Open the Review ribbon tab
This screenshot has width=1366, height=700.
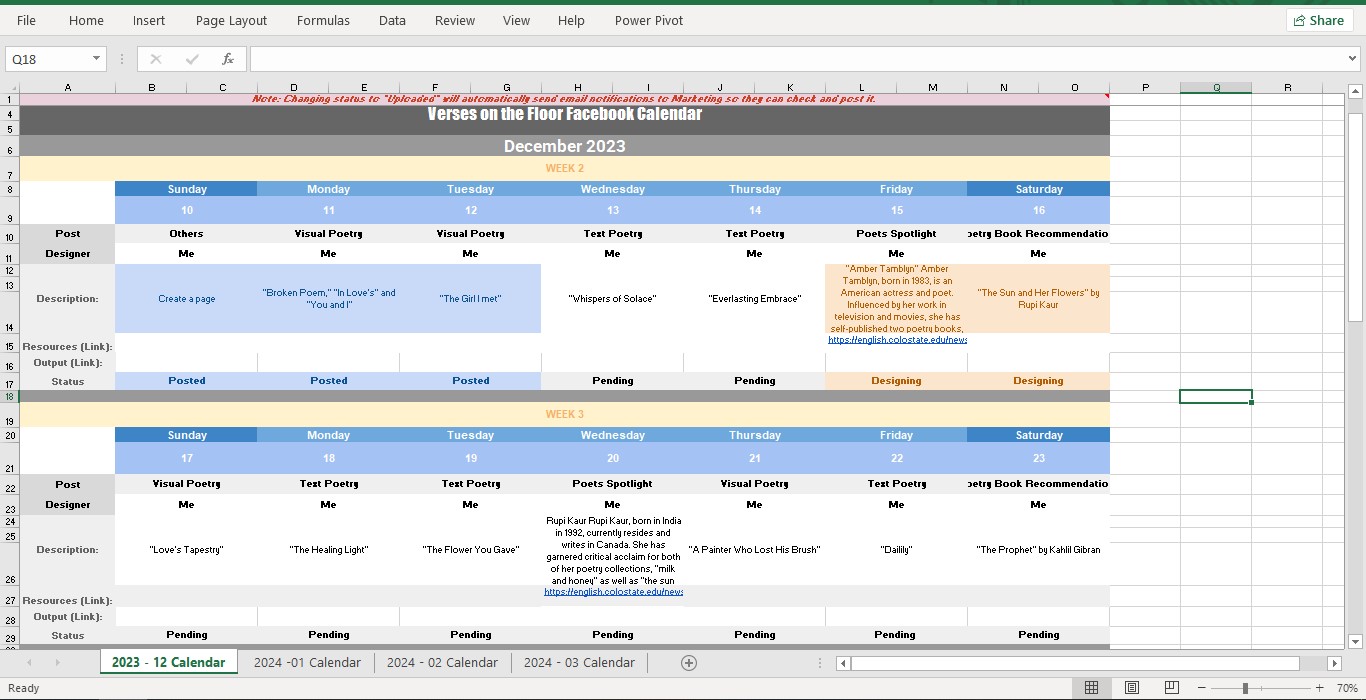pyautogui.click(x=455, y=20)
